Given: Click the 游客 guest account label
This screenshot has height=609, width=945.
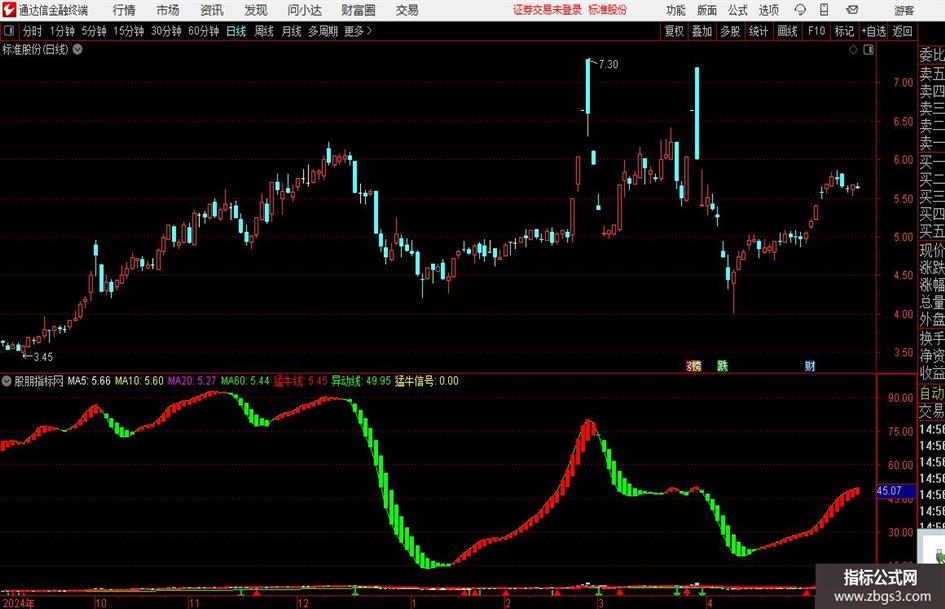Looking at the screenshot, I should pyautogui.click(x=904, y=10).
